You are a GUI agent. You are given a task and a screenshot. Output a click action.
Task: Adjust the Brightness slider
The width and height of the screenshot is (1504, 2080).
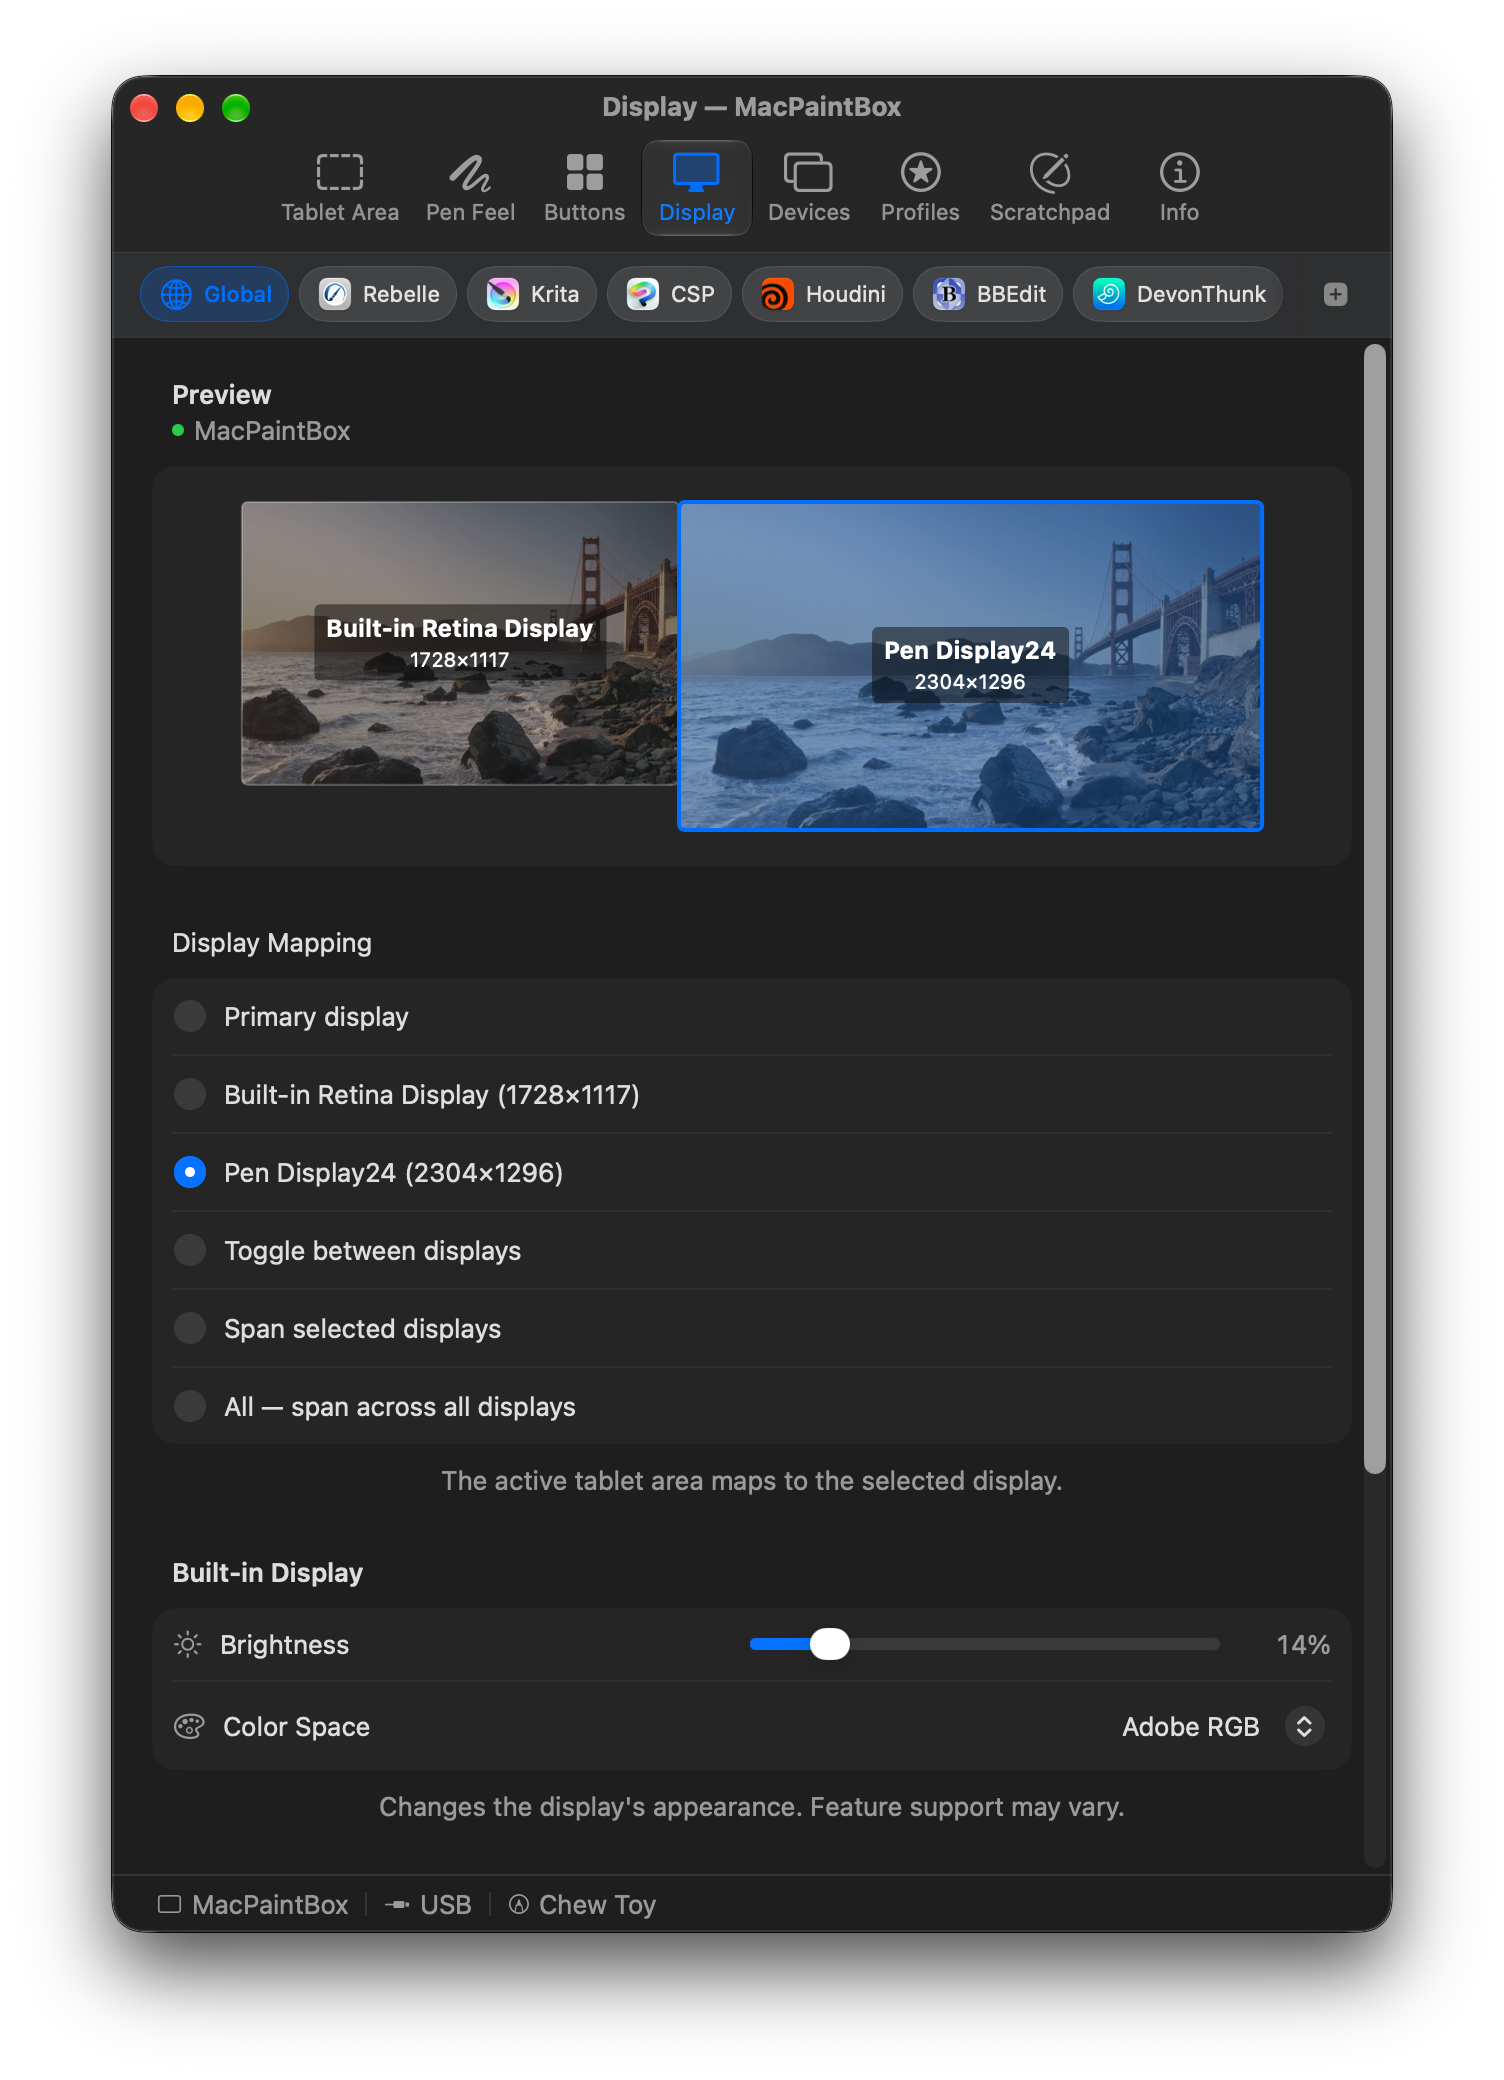click(985, 1644)
